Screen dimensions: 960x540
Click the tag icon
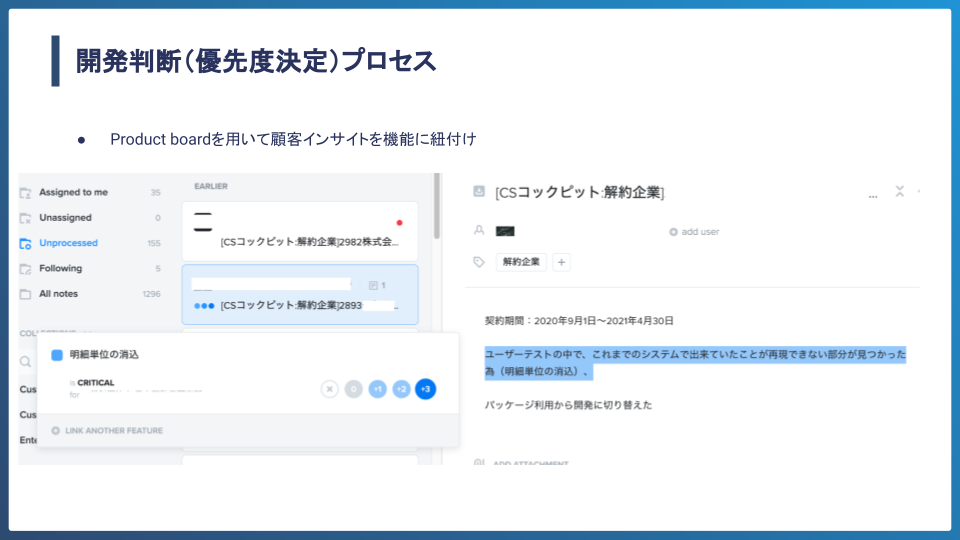click(x=479, y=262)
